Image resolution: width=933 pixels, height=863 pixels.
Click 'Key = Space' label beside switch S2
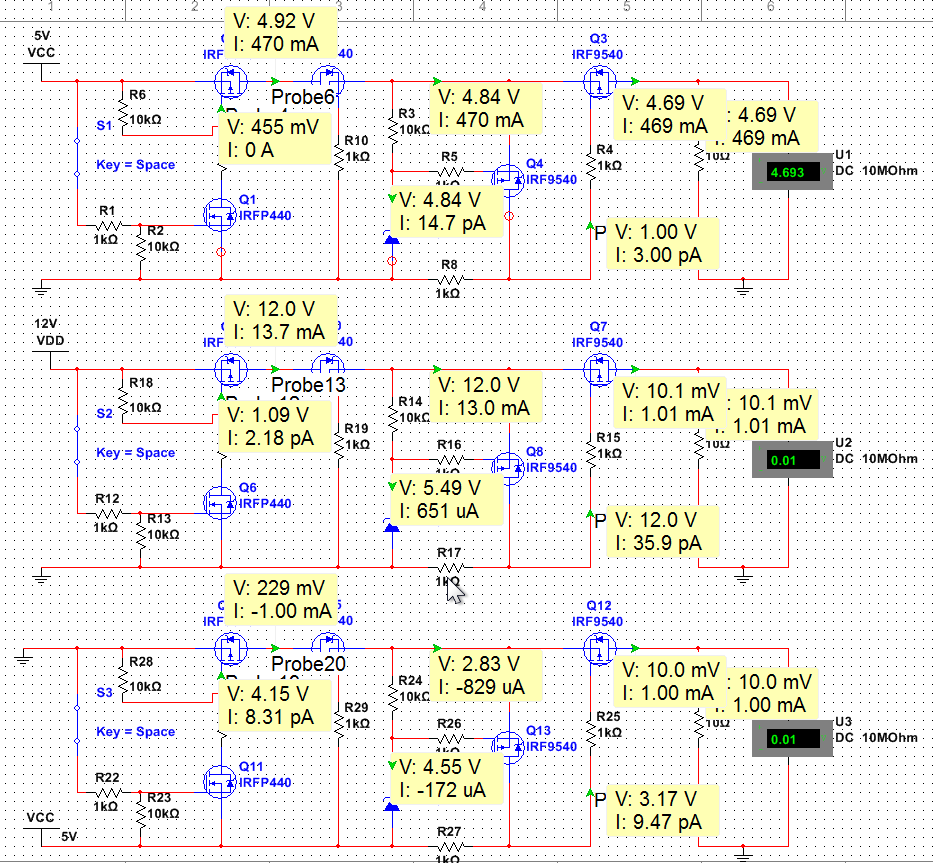(x=136, y=453)
